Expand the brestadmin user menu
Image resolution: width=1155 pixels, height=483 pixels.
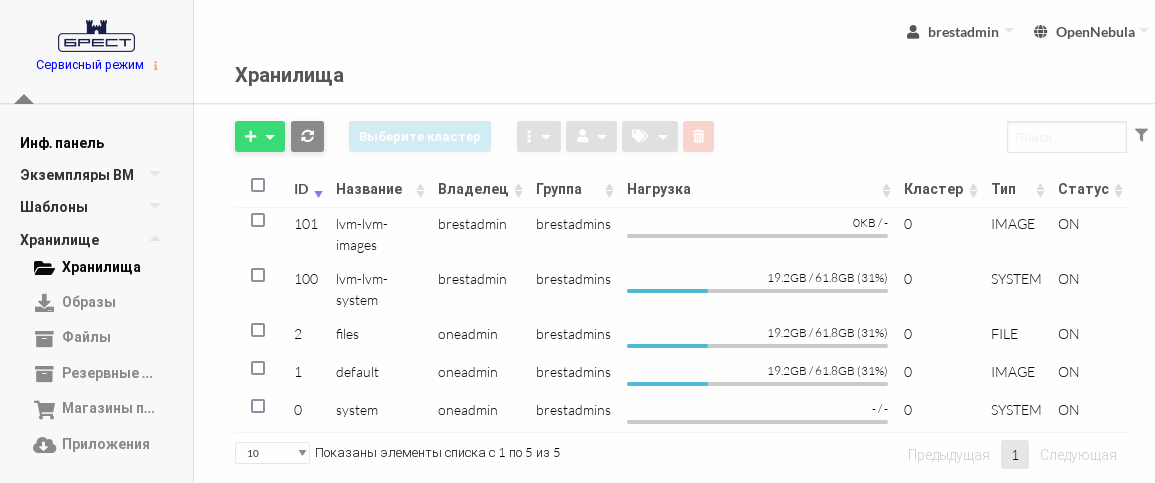[962, 32]
